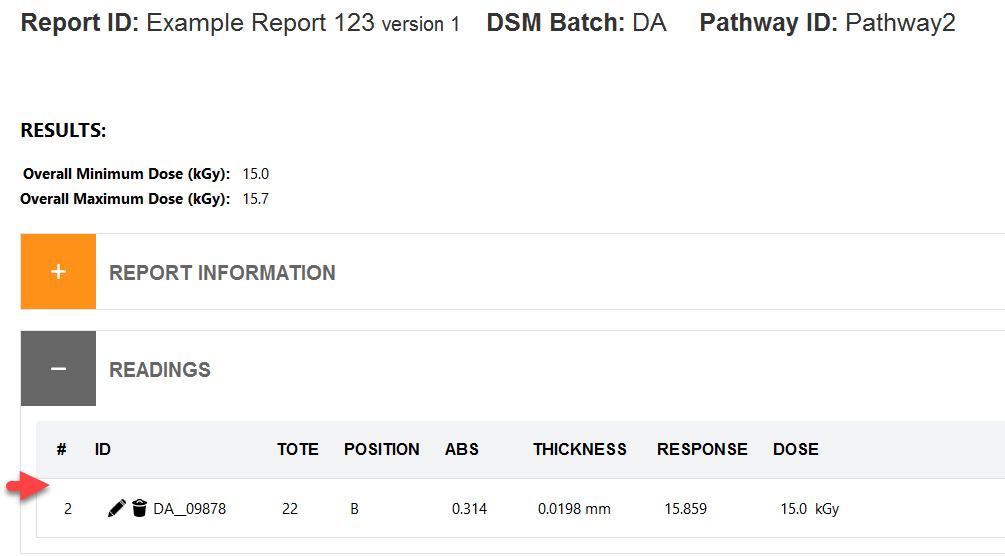The height and width of the screenshot is (556, 1005).
Task: Click the ABS column header
Action: tap(461, 450)
